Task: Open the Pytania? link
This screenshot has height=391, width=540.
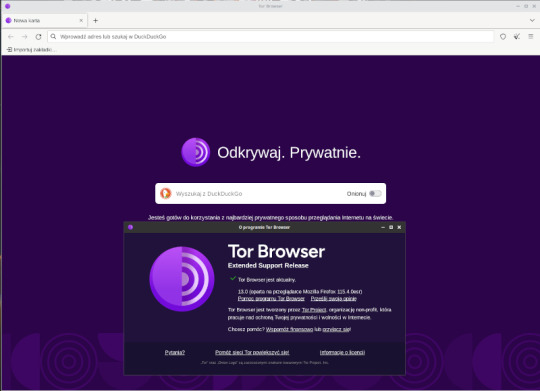Action: tap(175, 352)
